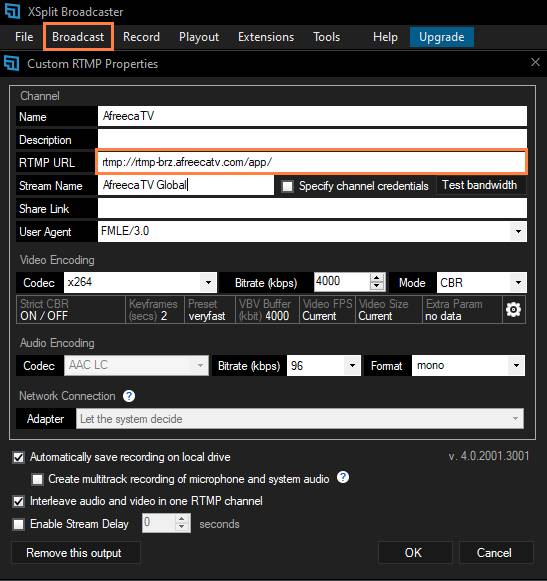Click the Cancel button
547x581 pixels.
coord(496,553)
